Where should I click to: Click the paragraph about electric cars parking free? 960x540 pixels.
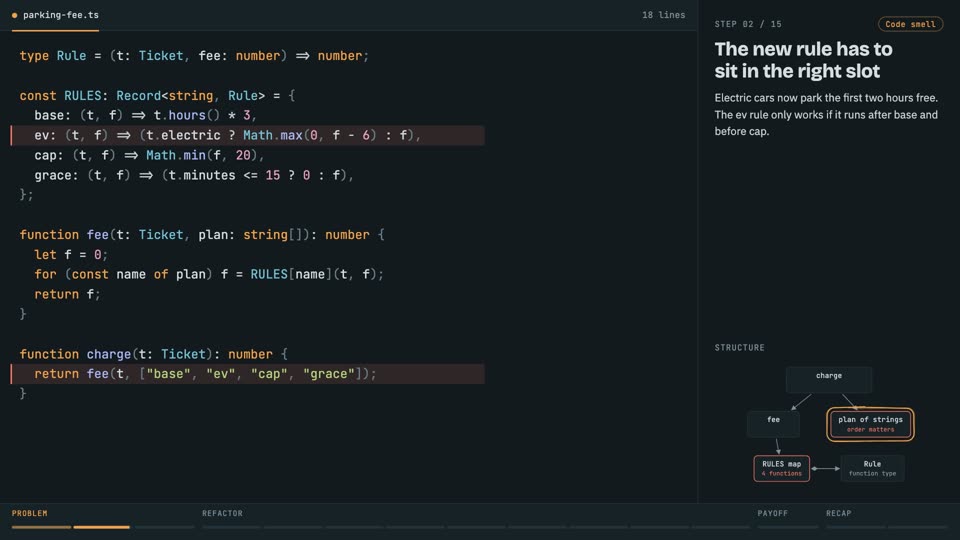(x=826, y=114)
